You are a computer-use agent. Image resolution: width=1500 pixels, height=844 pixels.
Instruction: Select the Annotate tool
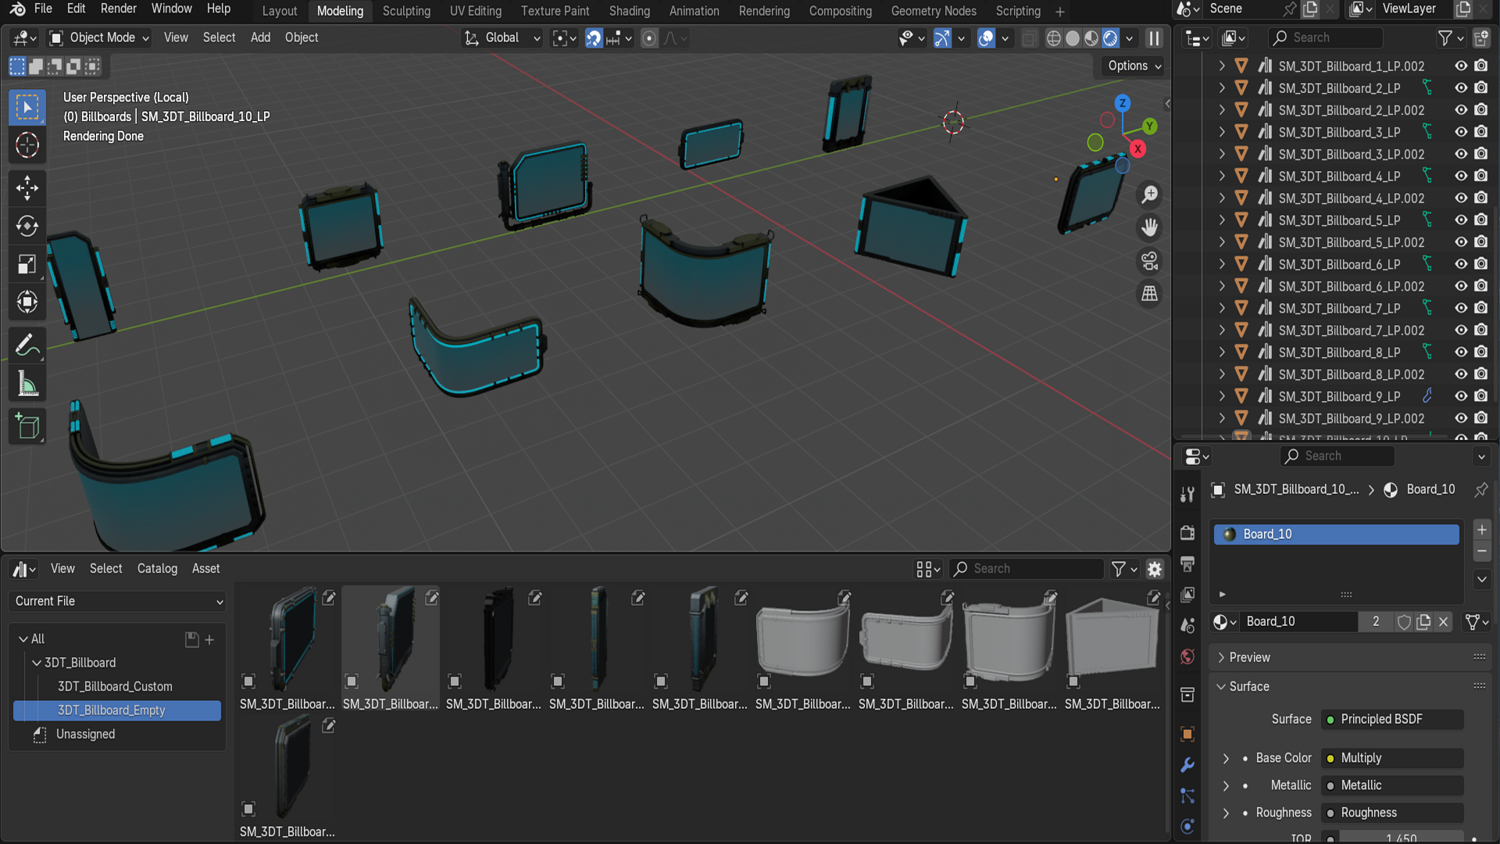tap(27, 345)
